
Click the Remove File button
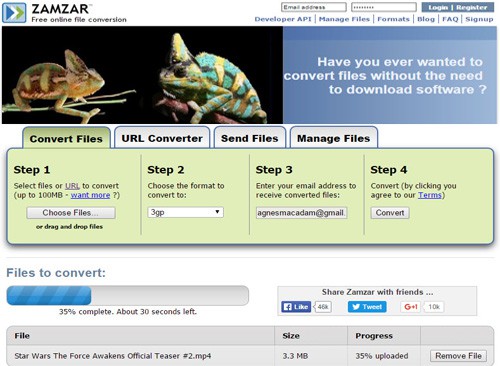point(458,356)
